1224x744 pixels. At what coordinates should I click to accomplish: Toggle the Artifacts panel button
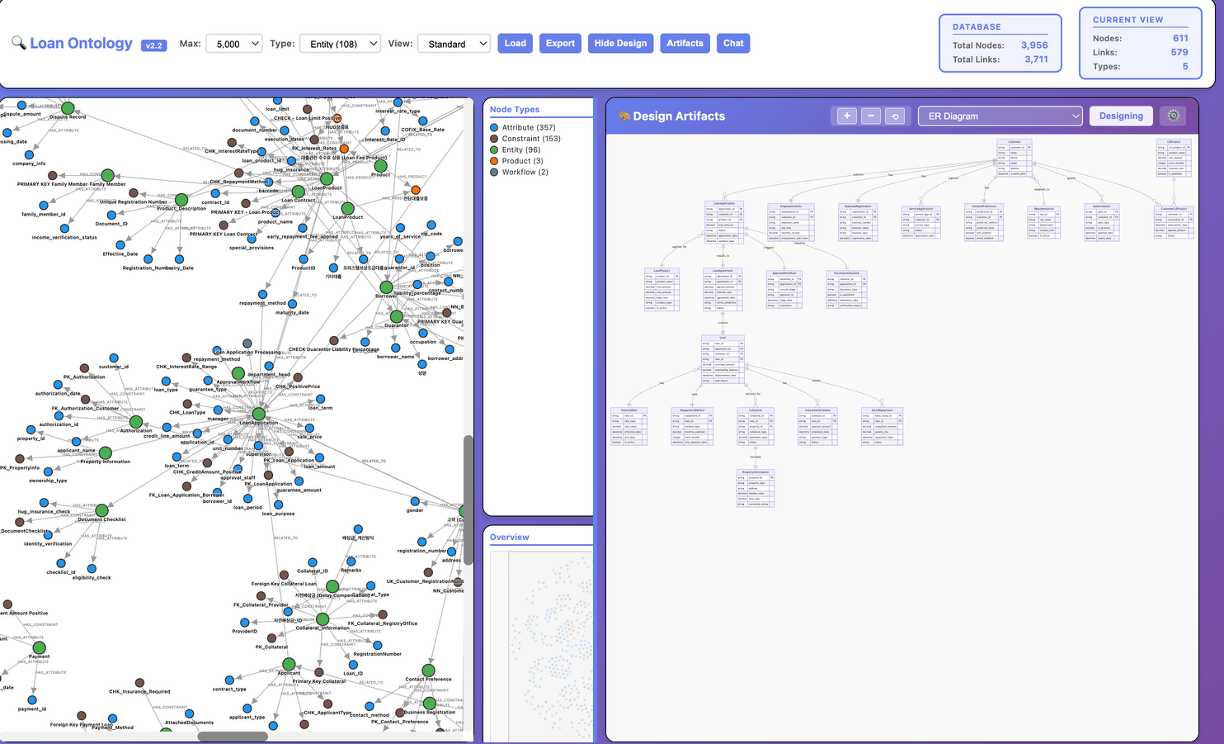685,43
